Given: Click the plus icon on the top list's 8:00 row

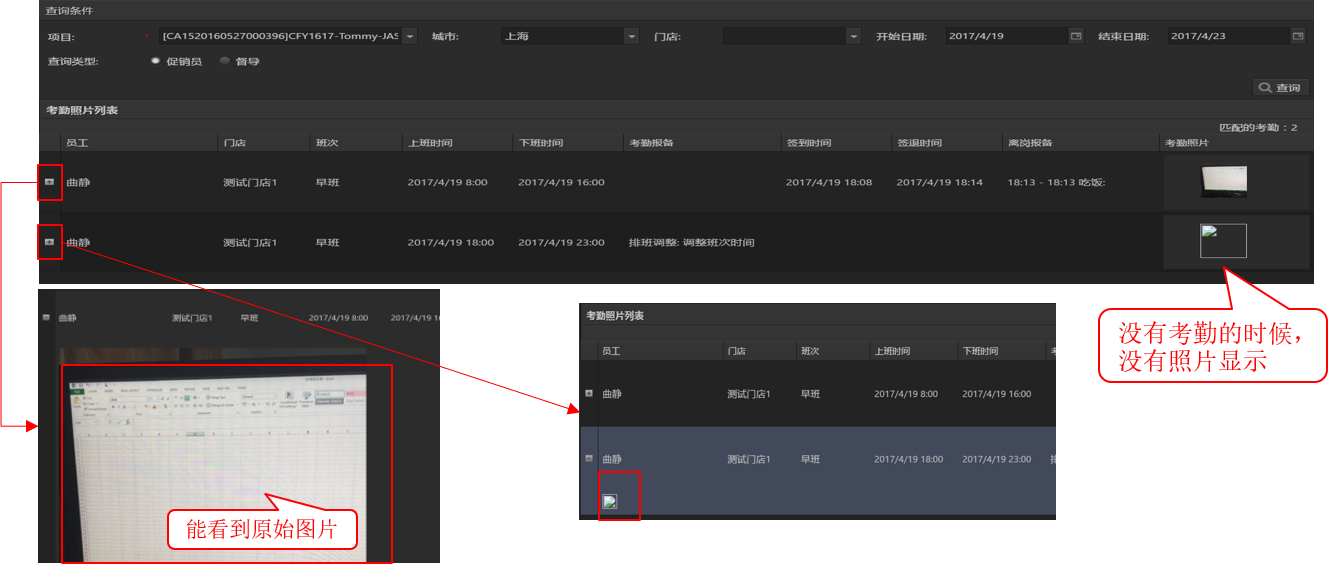Looking at the screenshot, I should (x=49, y=182).
